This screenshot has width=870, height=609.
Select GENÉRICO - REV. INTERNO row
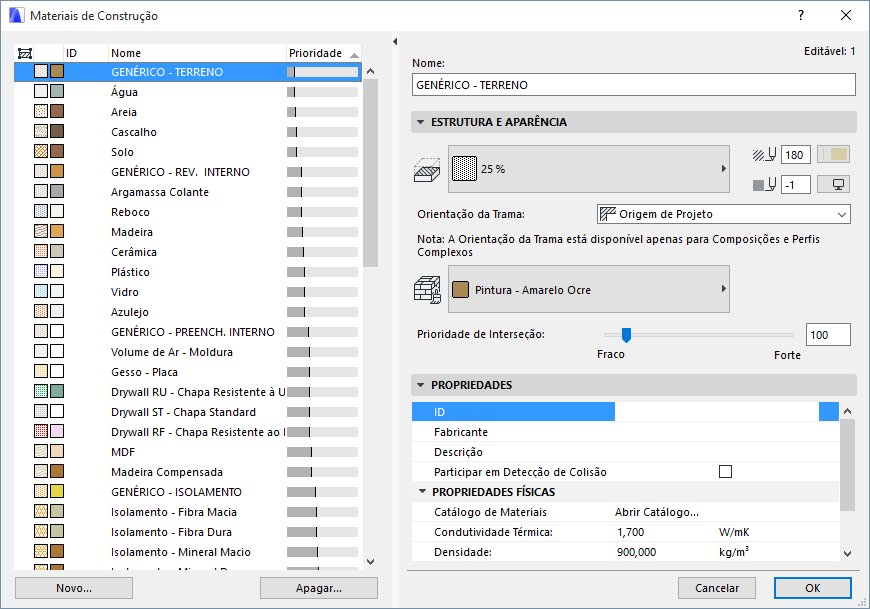188,171
